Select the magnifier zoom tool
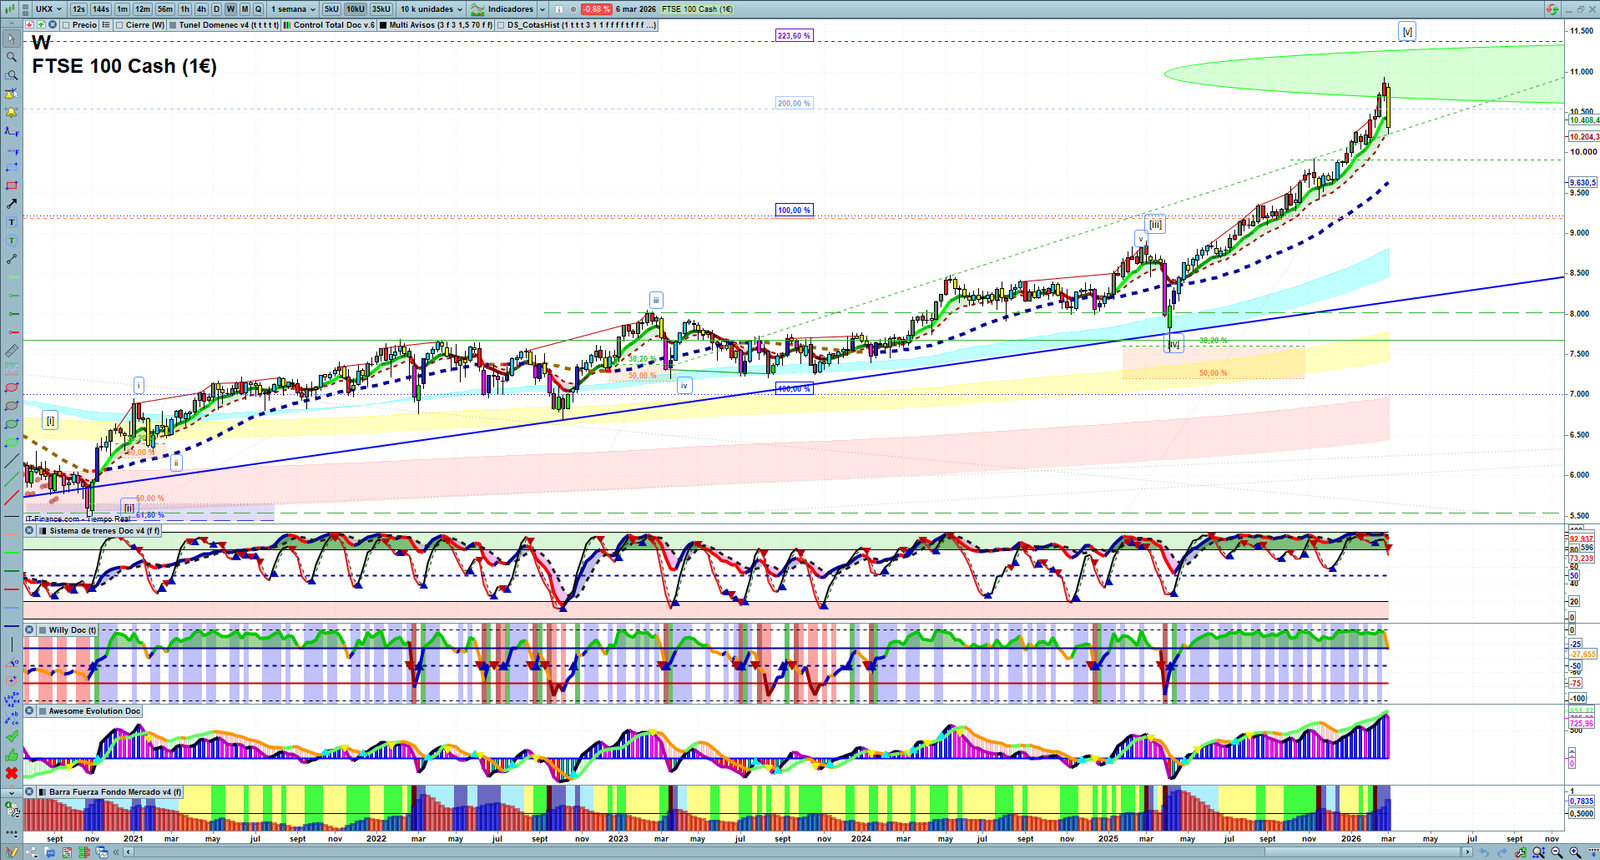 click(11, 57)
